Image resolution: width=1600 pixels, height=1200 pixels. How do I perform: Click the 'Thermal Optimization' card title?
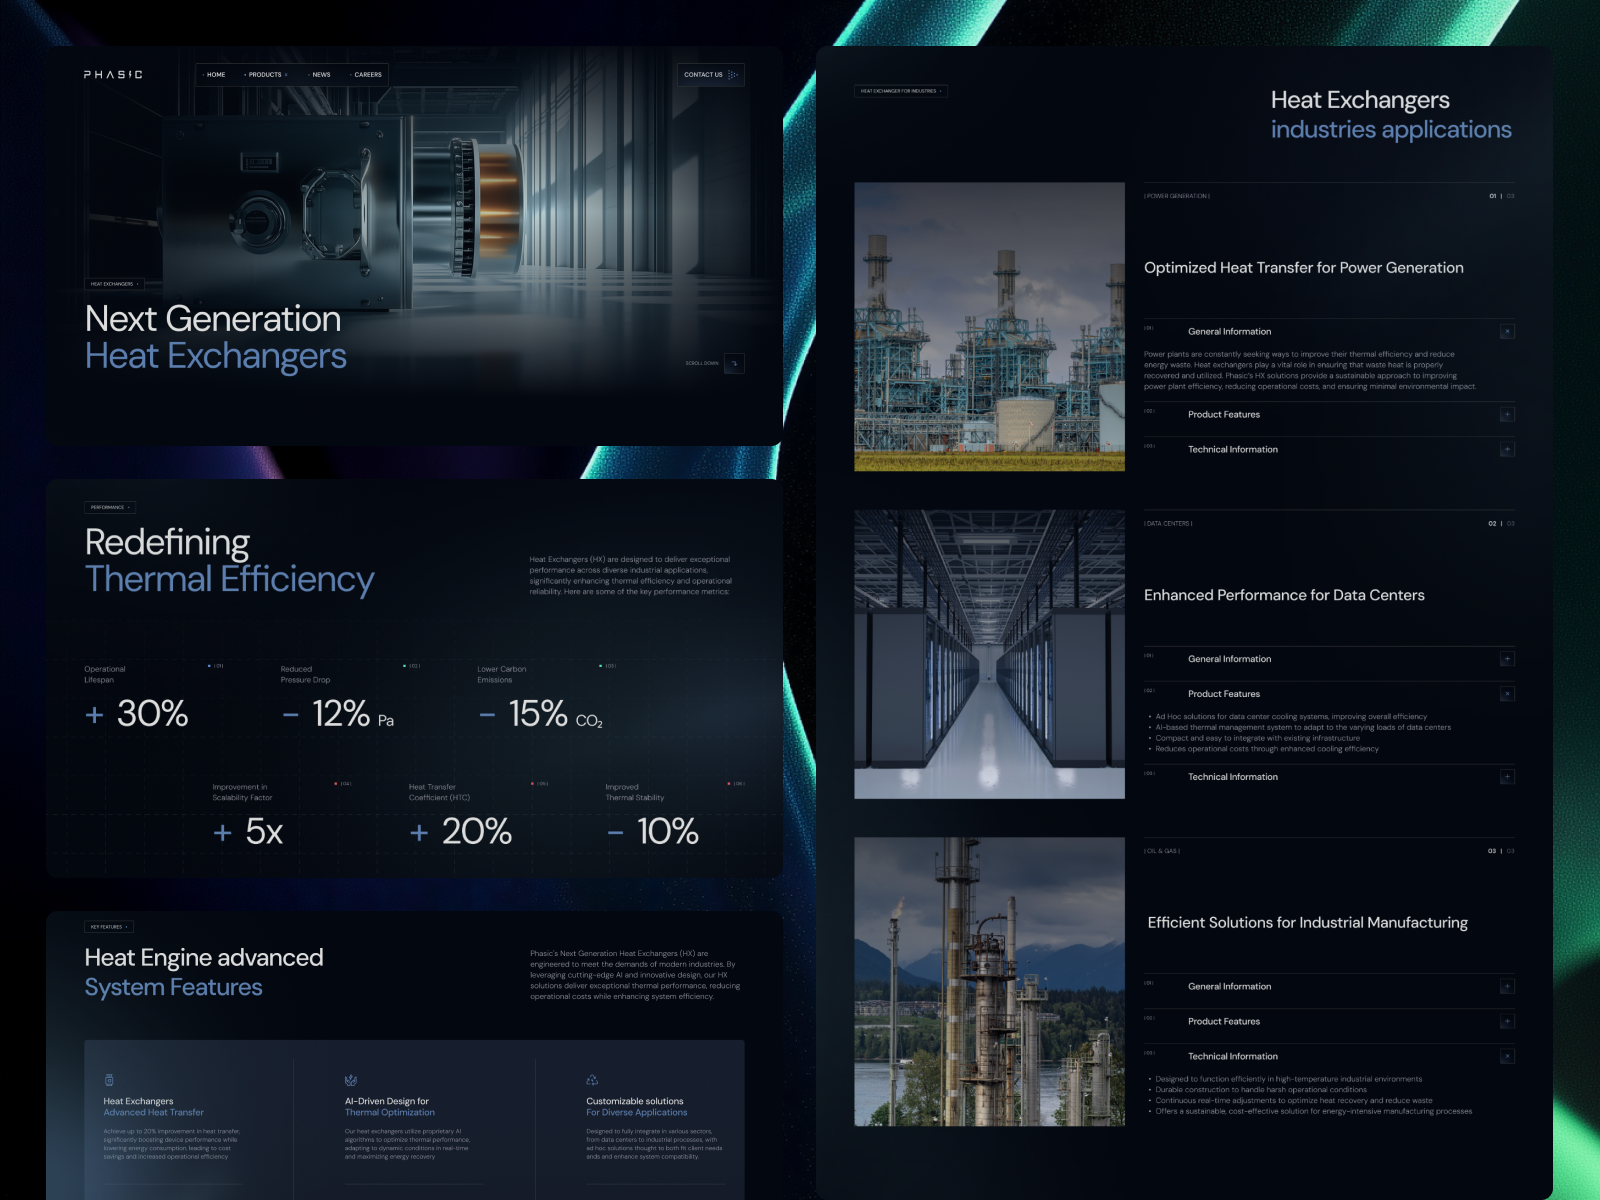[390, 1112]
